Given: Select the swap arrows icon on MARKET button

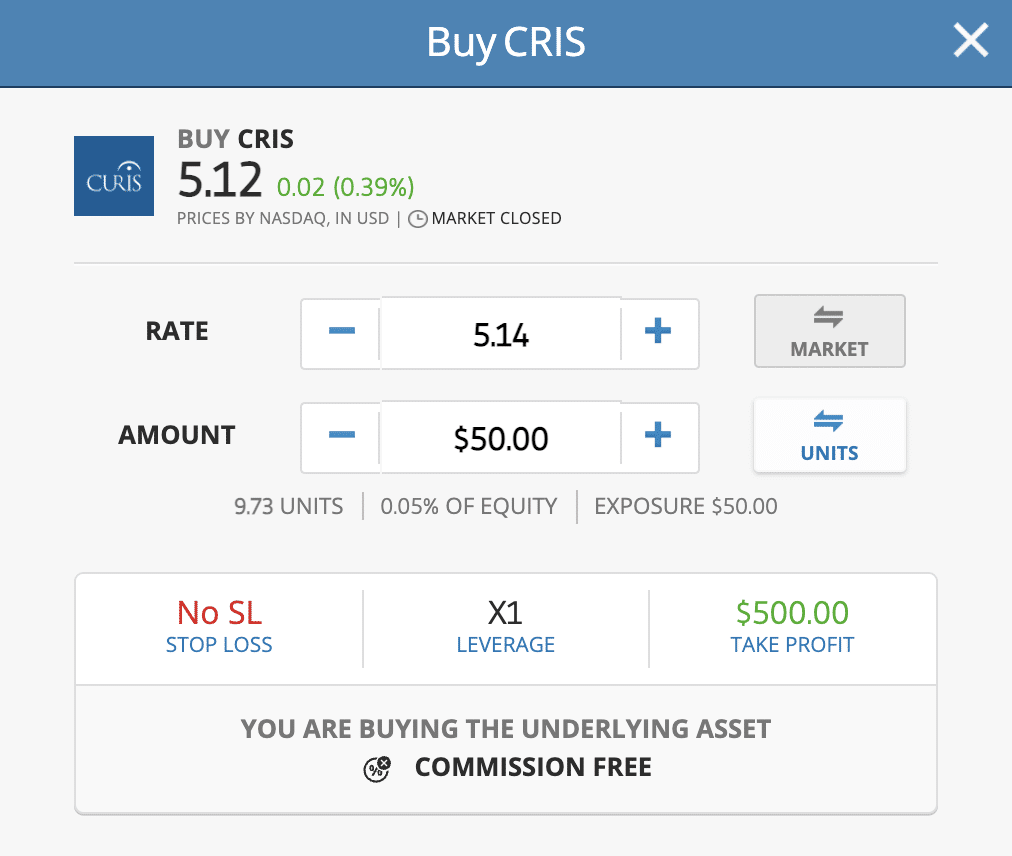Looking at the screenshot, I should 829,318.
